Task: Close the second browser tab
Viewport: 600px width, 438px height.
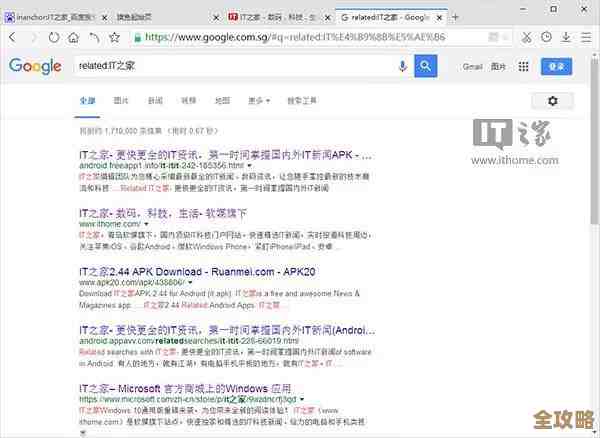Action: coord(216,18)
